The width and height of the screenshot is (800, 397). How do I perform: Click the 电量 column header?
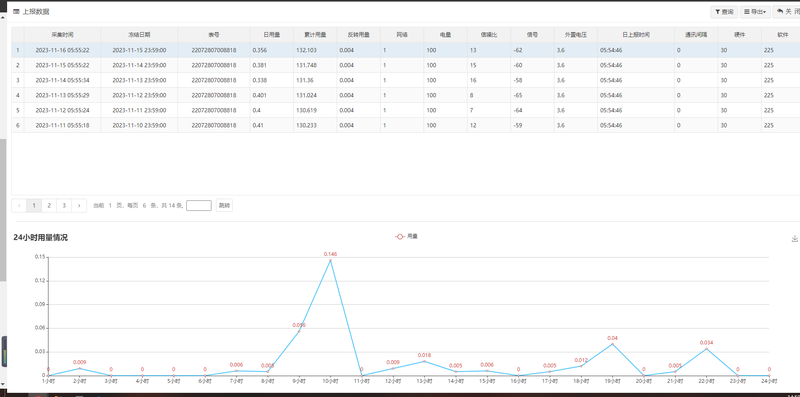pyautogui.click(x=445, y=35)
